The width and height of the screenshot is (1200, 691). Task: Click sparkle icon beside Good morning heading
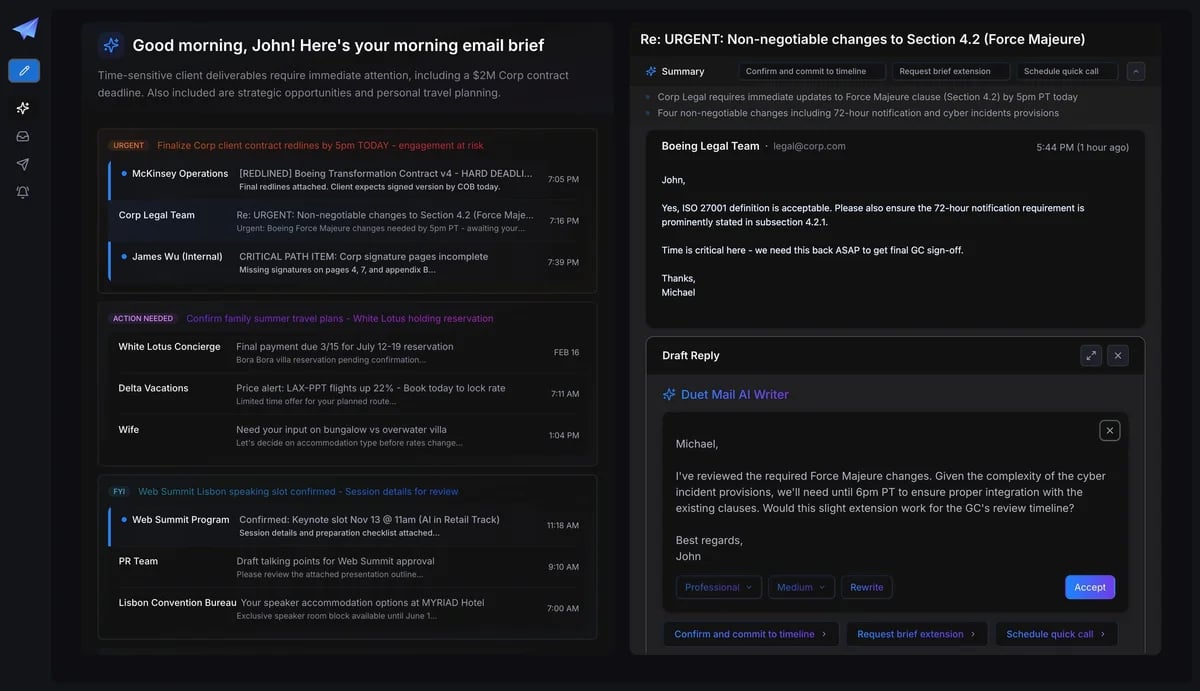111,45
